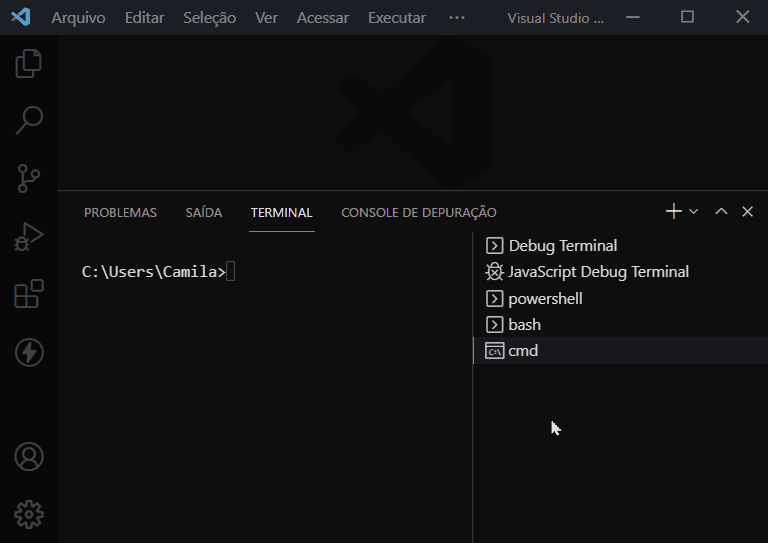Click the VS Code logo in title bar
This screenshot has height=543, width=768.
tap(21, 17)
